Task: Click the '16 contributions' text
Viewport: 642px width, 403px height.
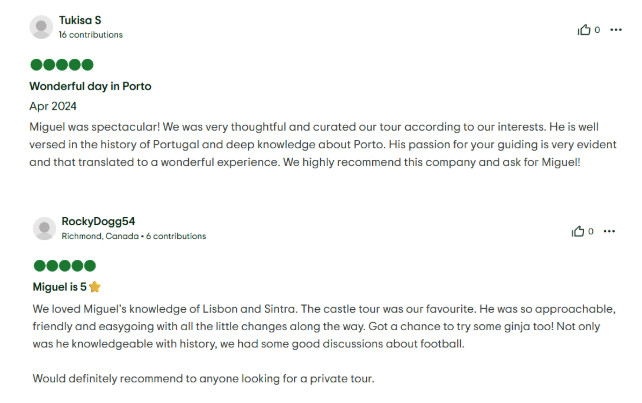Action: pos(90,35)
